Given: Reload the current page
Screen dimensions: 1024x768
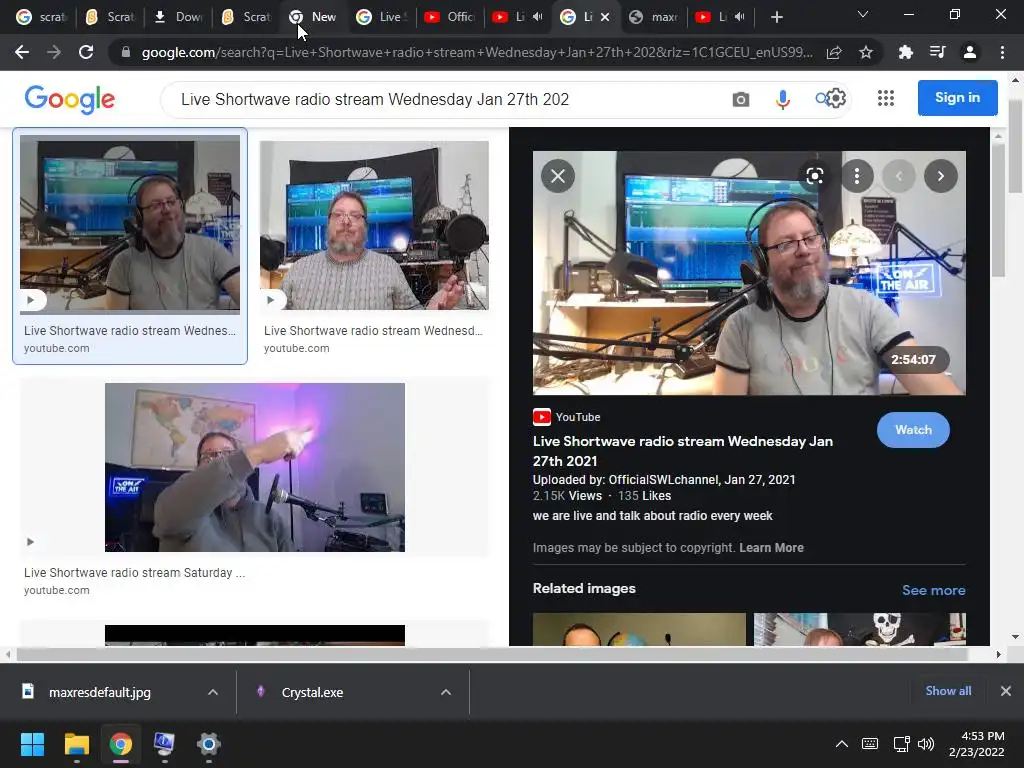Looking at the screenshot, I should [x=86, y=52].
